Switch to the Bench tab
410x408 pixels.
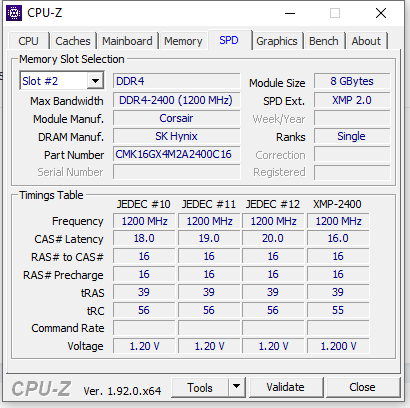pyautogui.click(x=324, y=41)
